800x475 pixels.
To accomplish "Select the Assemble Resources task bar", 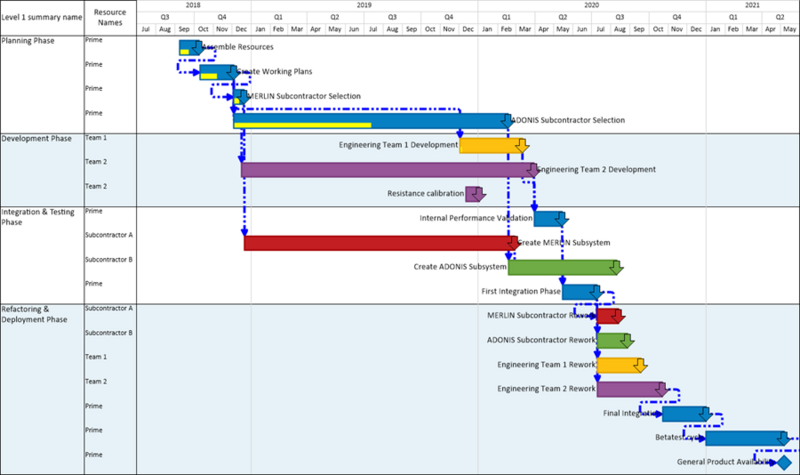I will point(190,47).
